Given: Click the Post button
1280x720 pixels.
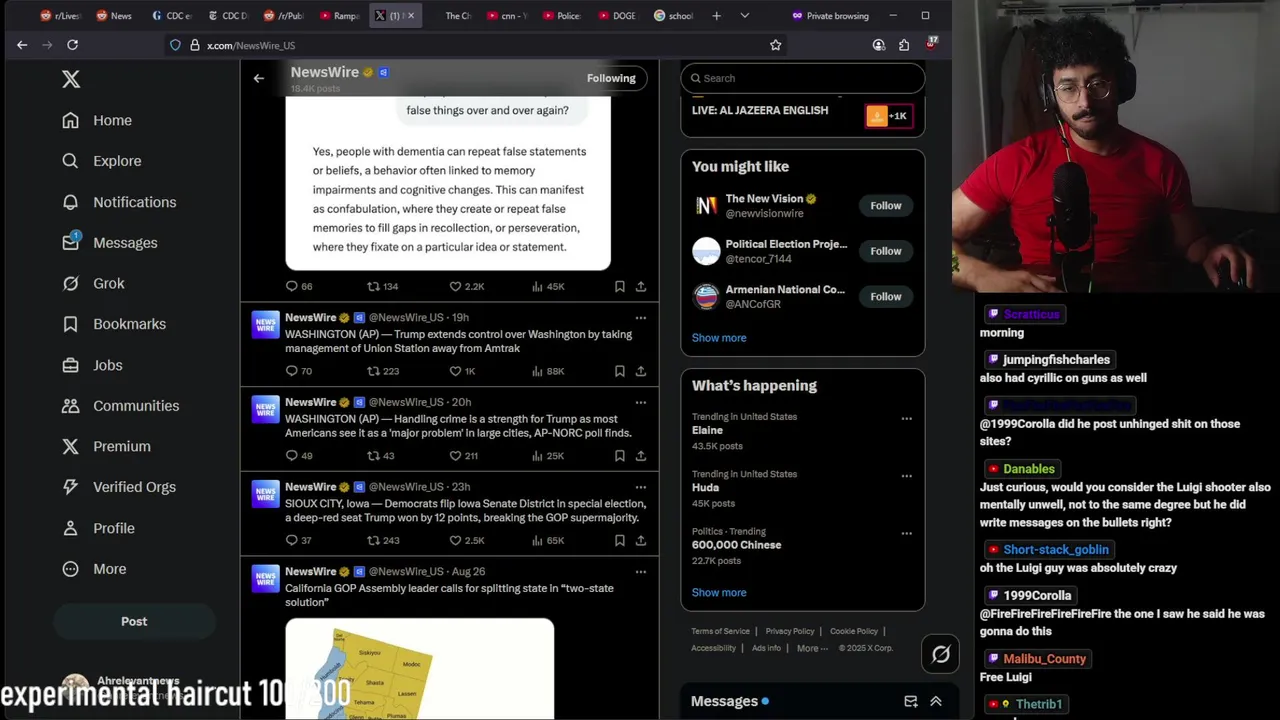Looking at the screenshot, I should point(134,621).
